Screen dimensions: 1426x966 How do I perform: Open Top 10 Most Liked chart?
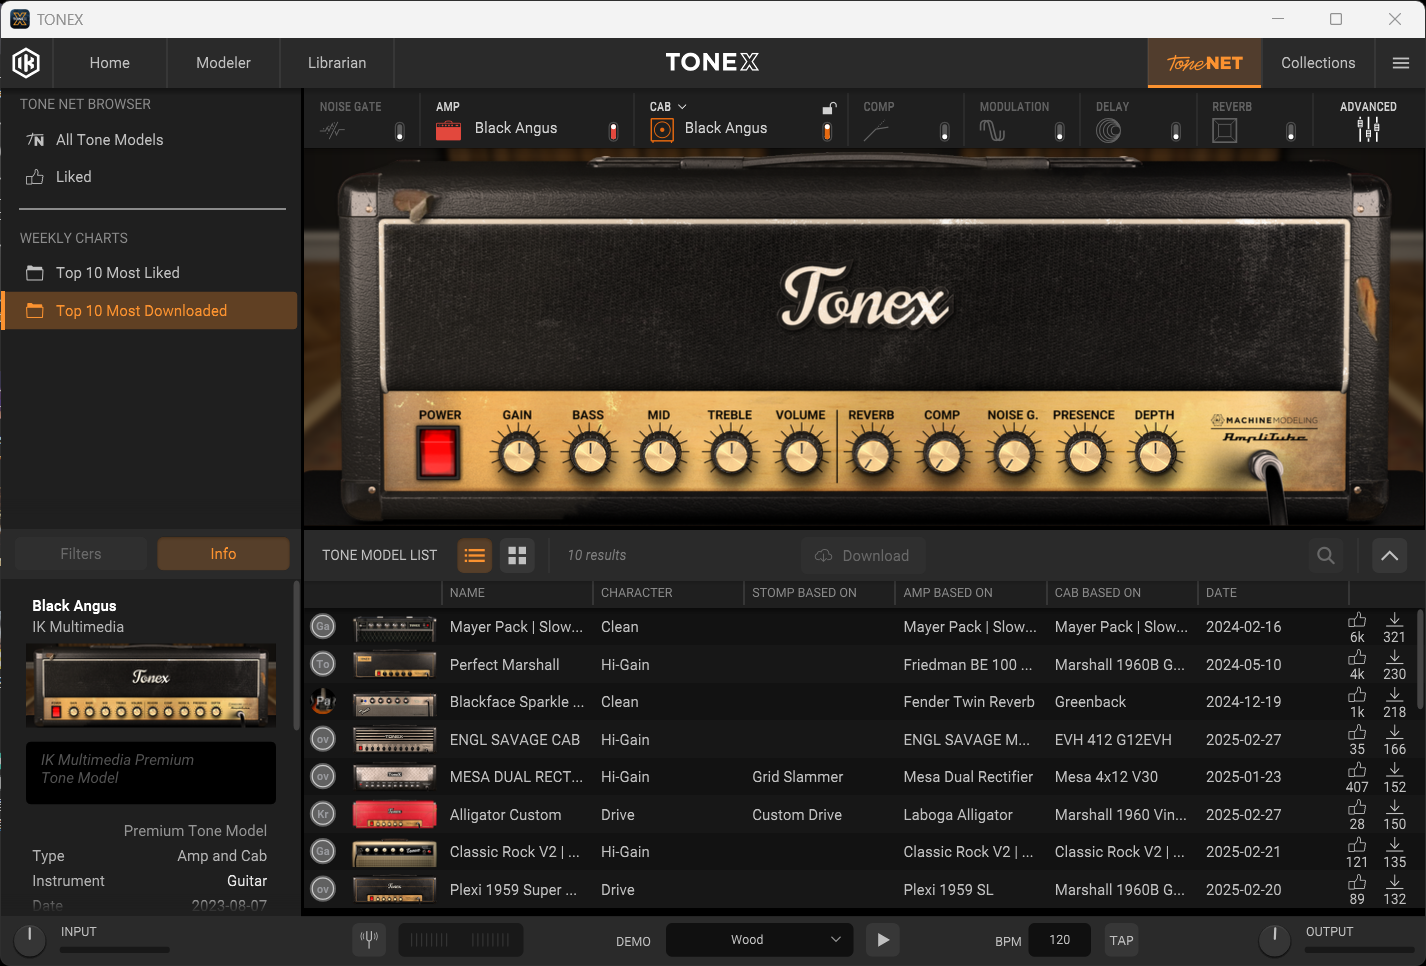pyautogui.click(x=150, y=273)
